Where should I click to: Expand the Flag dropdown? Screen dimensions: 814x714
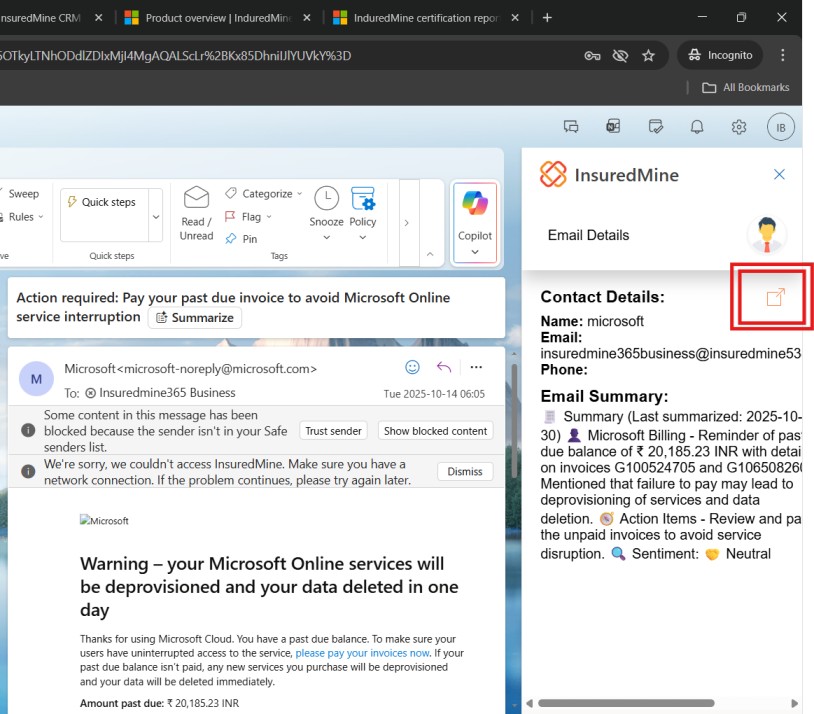click(269, 217)
